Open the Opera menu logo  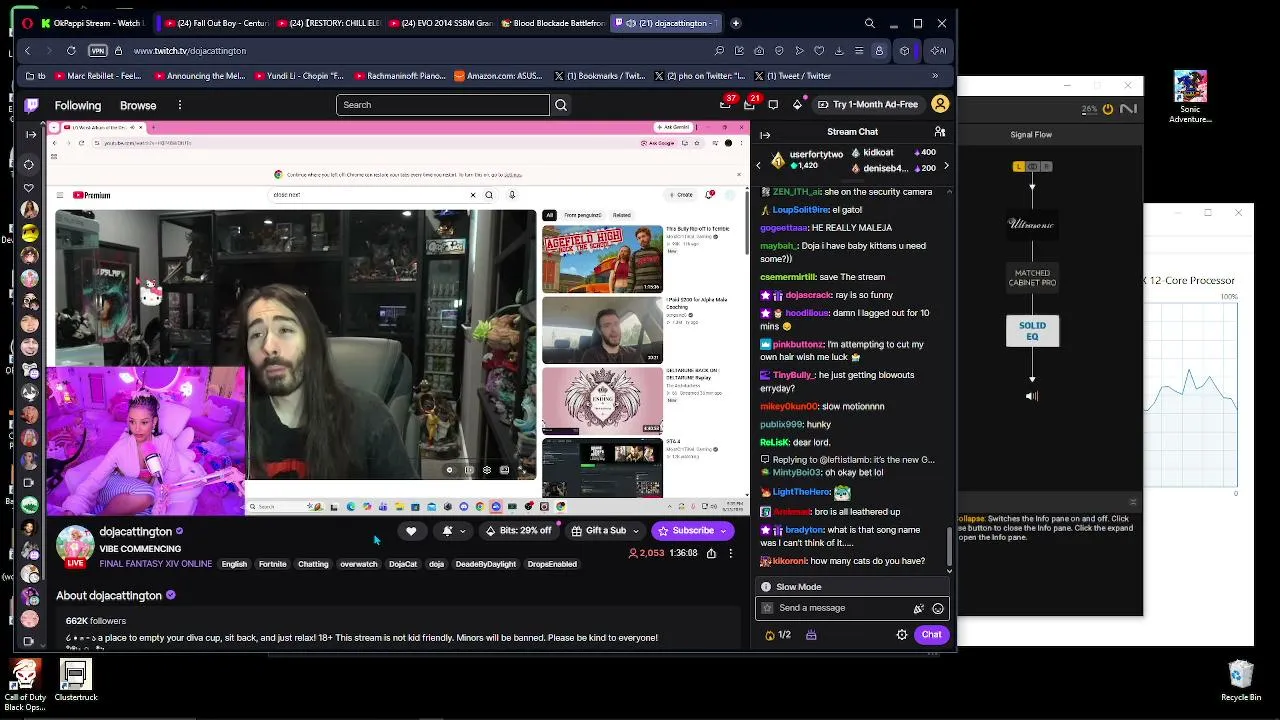pyautogui.click(x=27, y=23)
